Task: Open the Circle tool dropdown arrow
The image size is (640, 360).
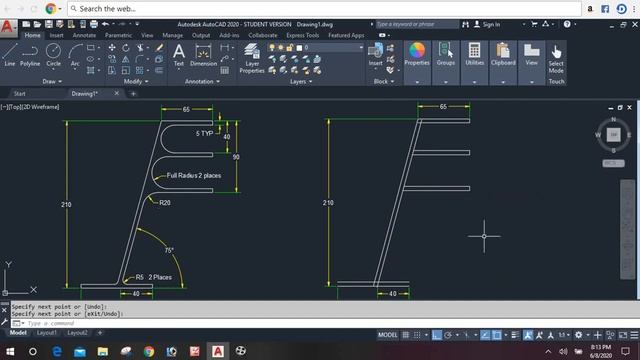Action: tap(53, 70)
